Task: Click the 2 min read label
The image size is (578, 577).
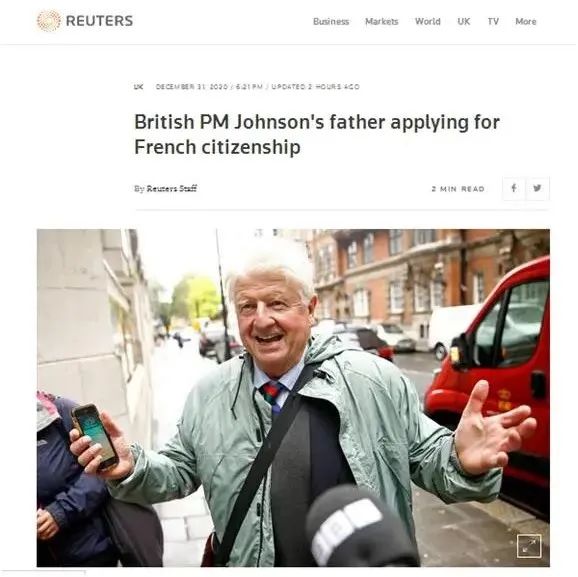Action: [x=458, y=189]
